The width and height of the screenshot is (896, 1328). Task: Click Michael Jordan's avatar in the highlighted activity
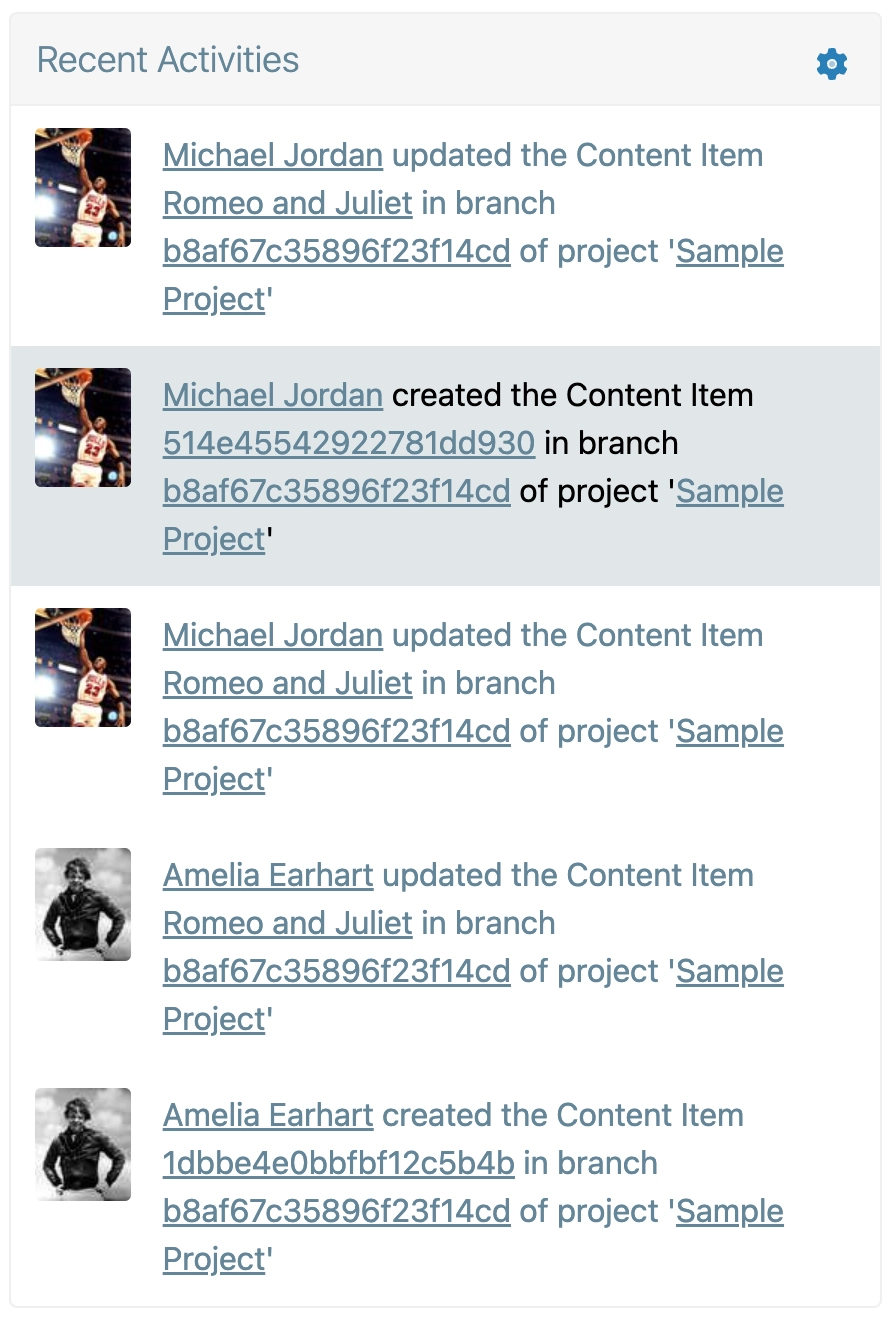tap(83, 427)
